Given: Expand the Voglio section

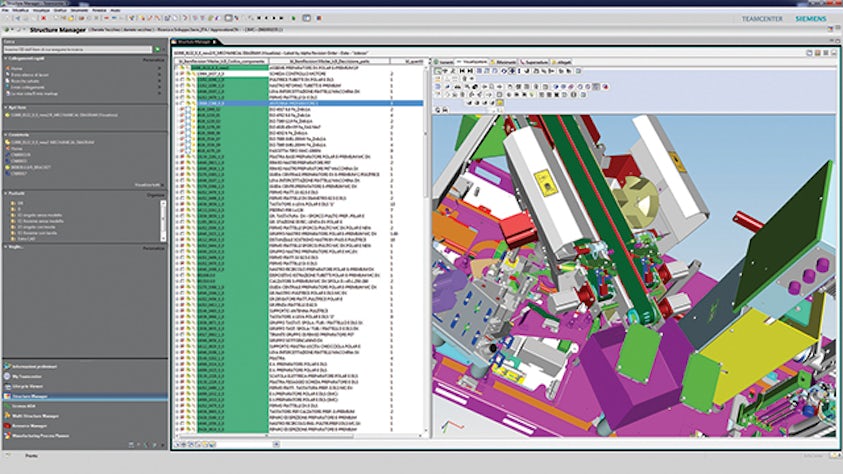Looking at the screenshot, I should point(6,247).
